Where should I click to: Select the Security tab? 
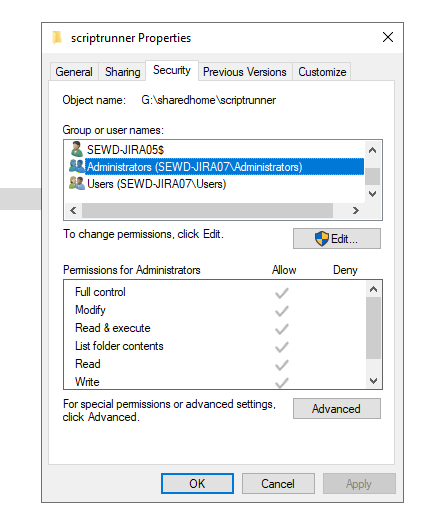coord(172,70)
